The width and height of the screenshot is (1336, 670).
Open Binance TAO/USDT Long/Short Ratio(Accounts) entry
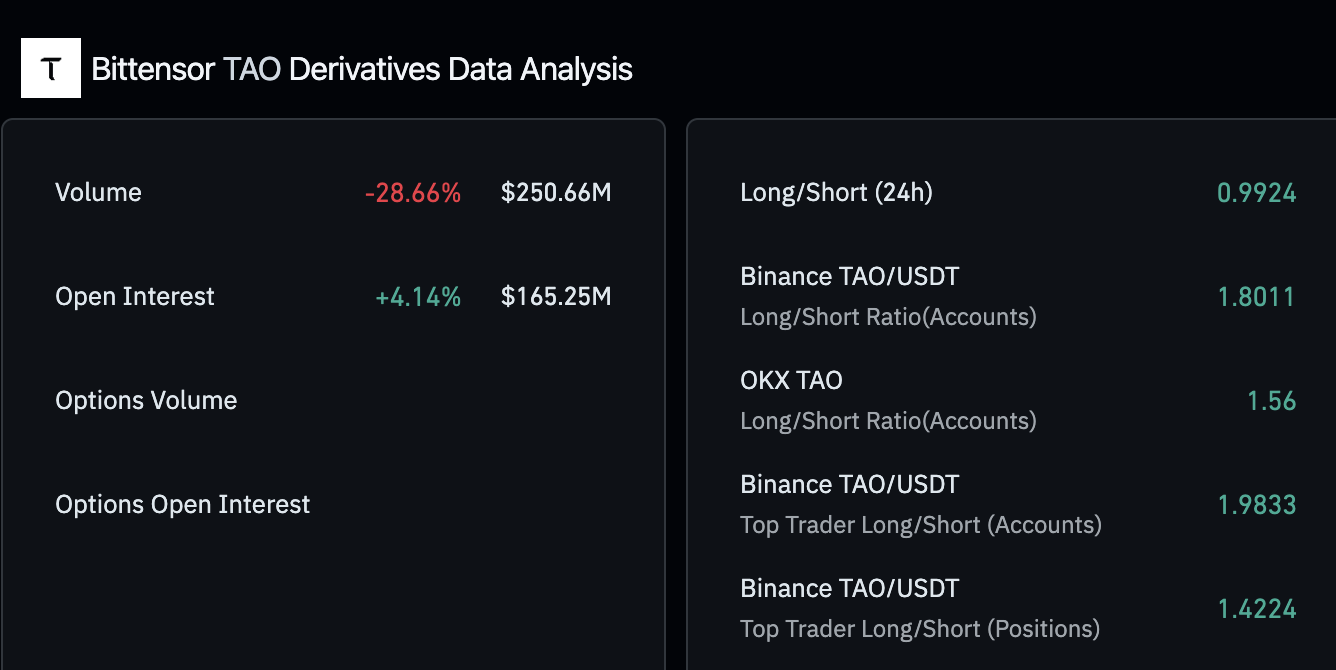[x=888, y=296]
